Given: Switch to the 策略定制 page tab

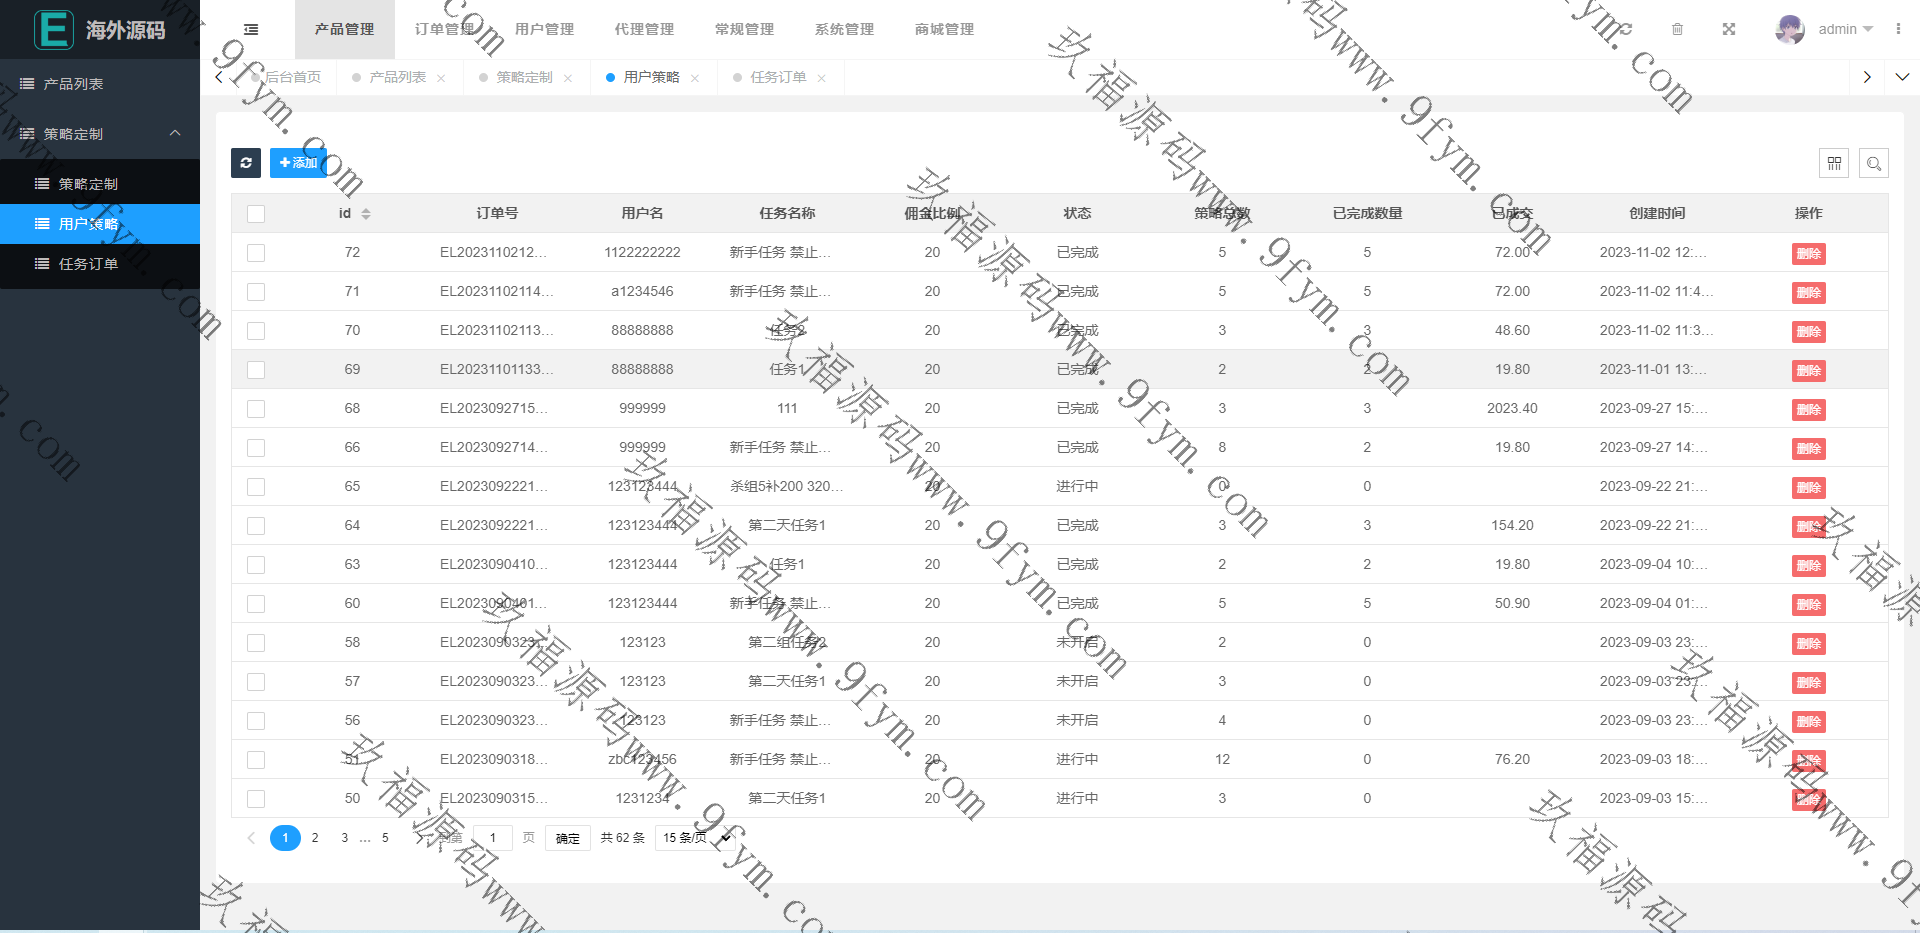Looking at the screenshot, I should (523, 78).
